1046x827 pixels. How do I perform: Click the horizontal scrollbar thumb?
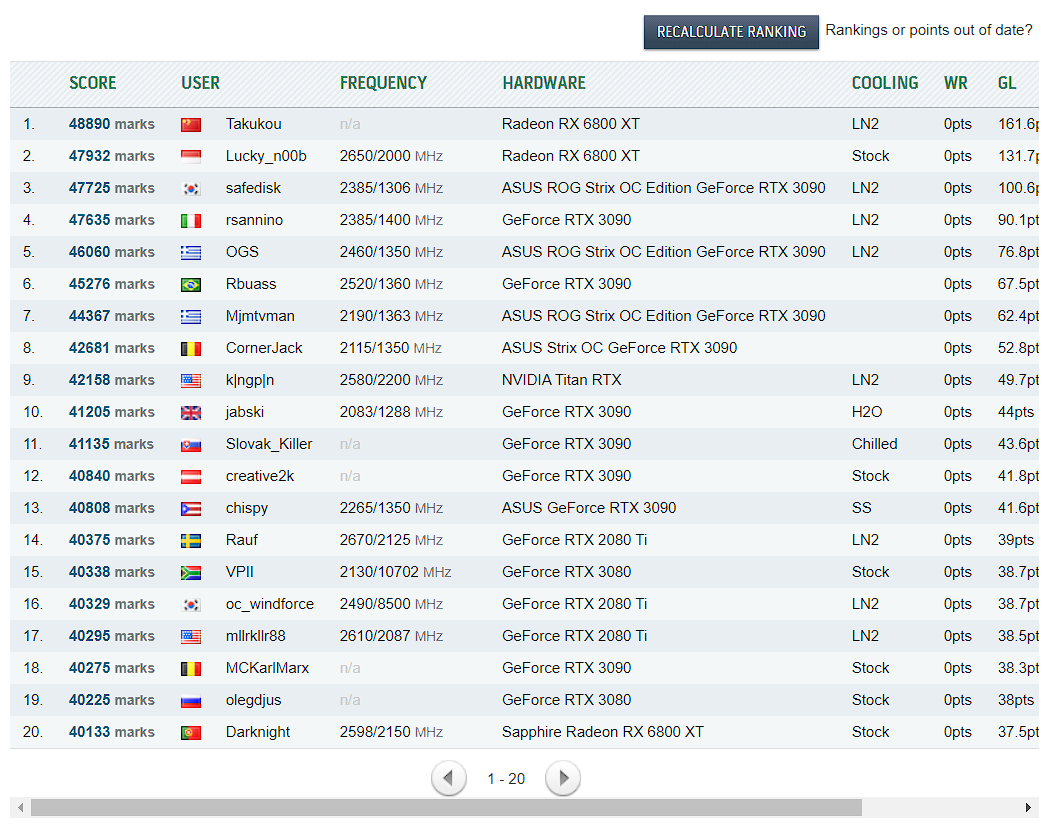click(x=446, y=808)
